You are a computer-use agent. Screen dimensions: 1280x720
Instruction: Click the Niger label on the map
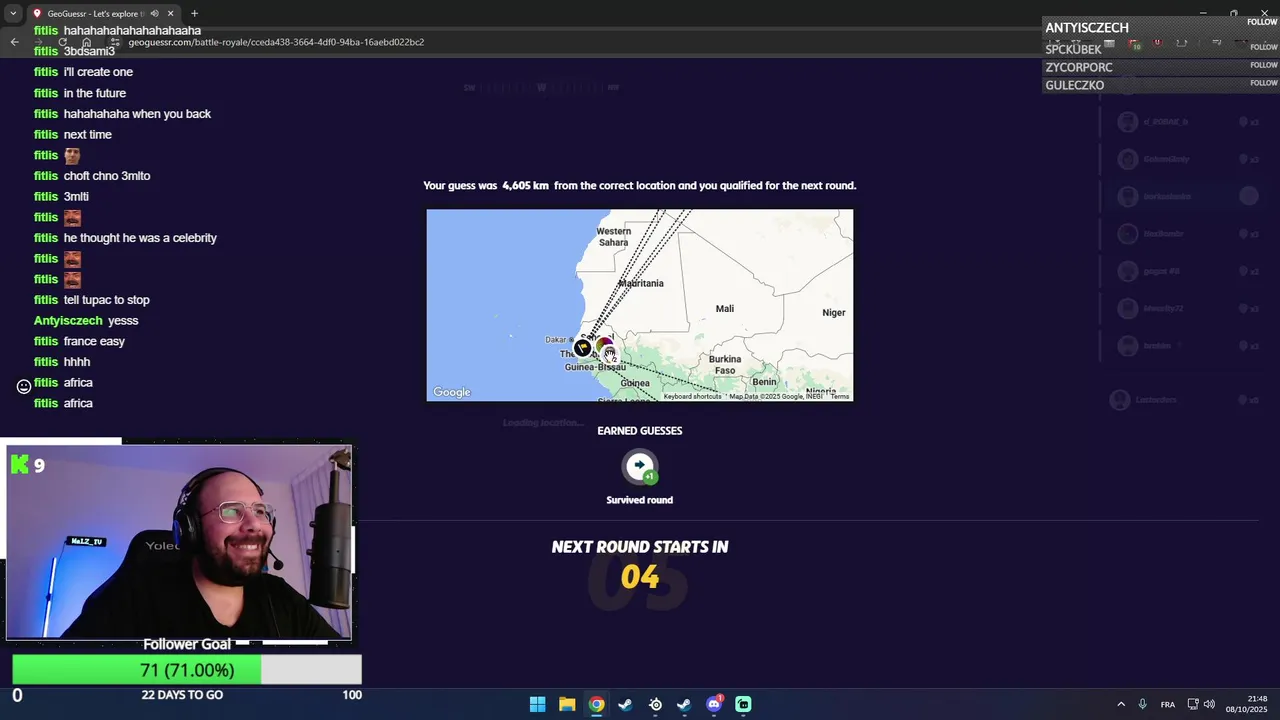click(x=834, y=313)
